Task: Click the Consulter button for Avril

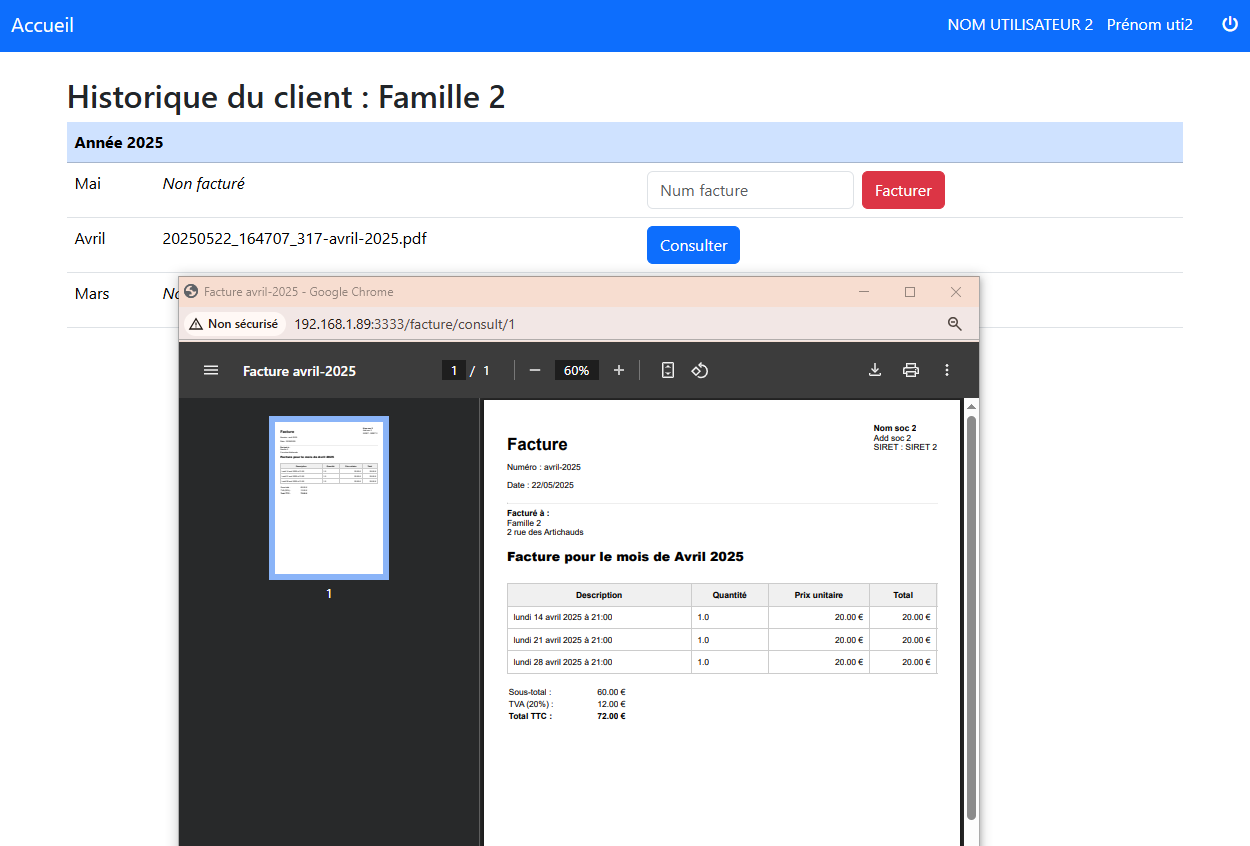Action: [x=693, y=245]
